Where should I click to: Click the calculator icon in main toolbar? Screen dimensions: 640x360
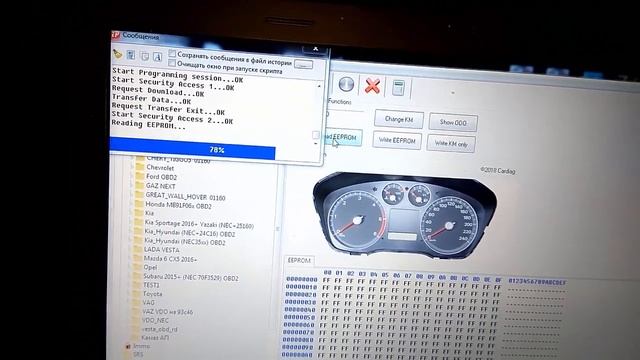coord(398,87)
